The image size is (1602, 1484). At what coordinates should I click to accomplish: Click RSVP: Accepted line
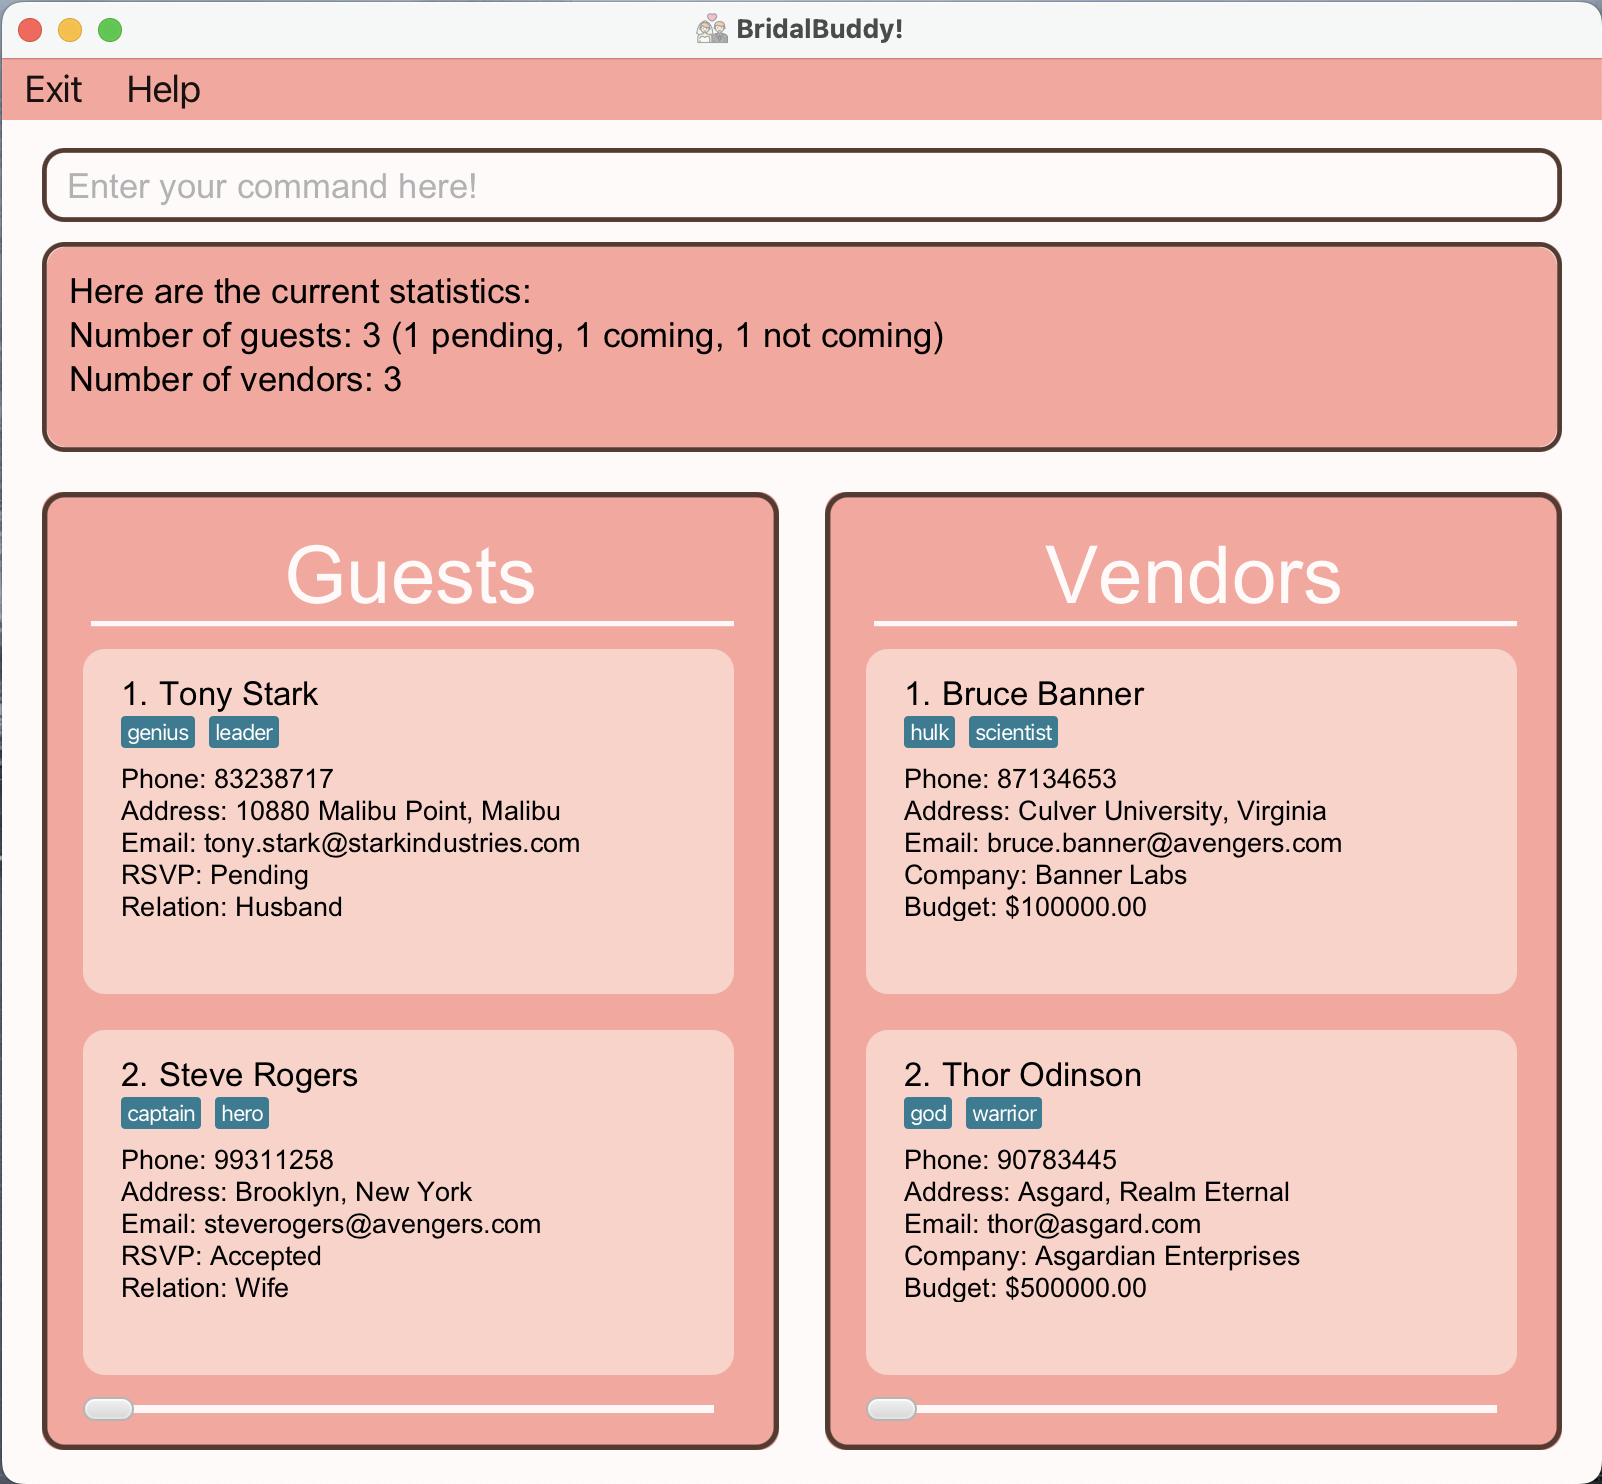221,1256
